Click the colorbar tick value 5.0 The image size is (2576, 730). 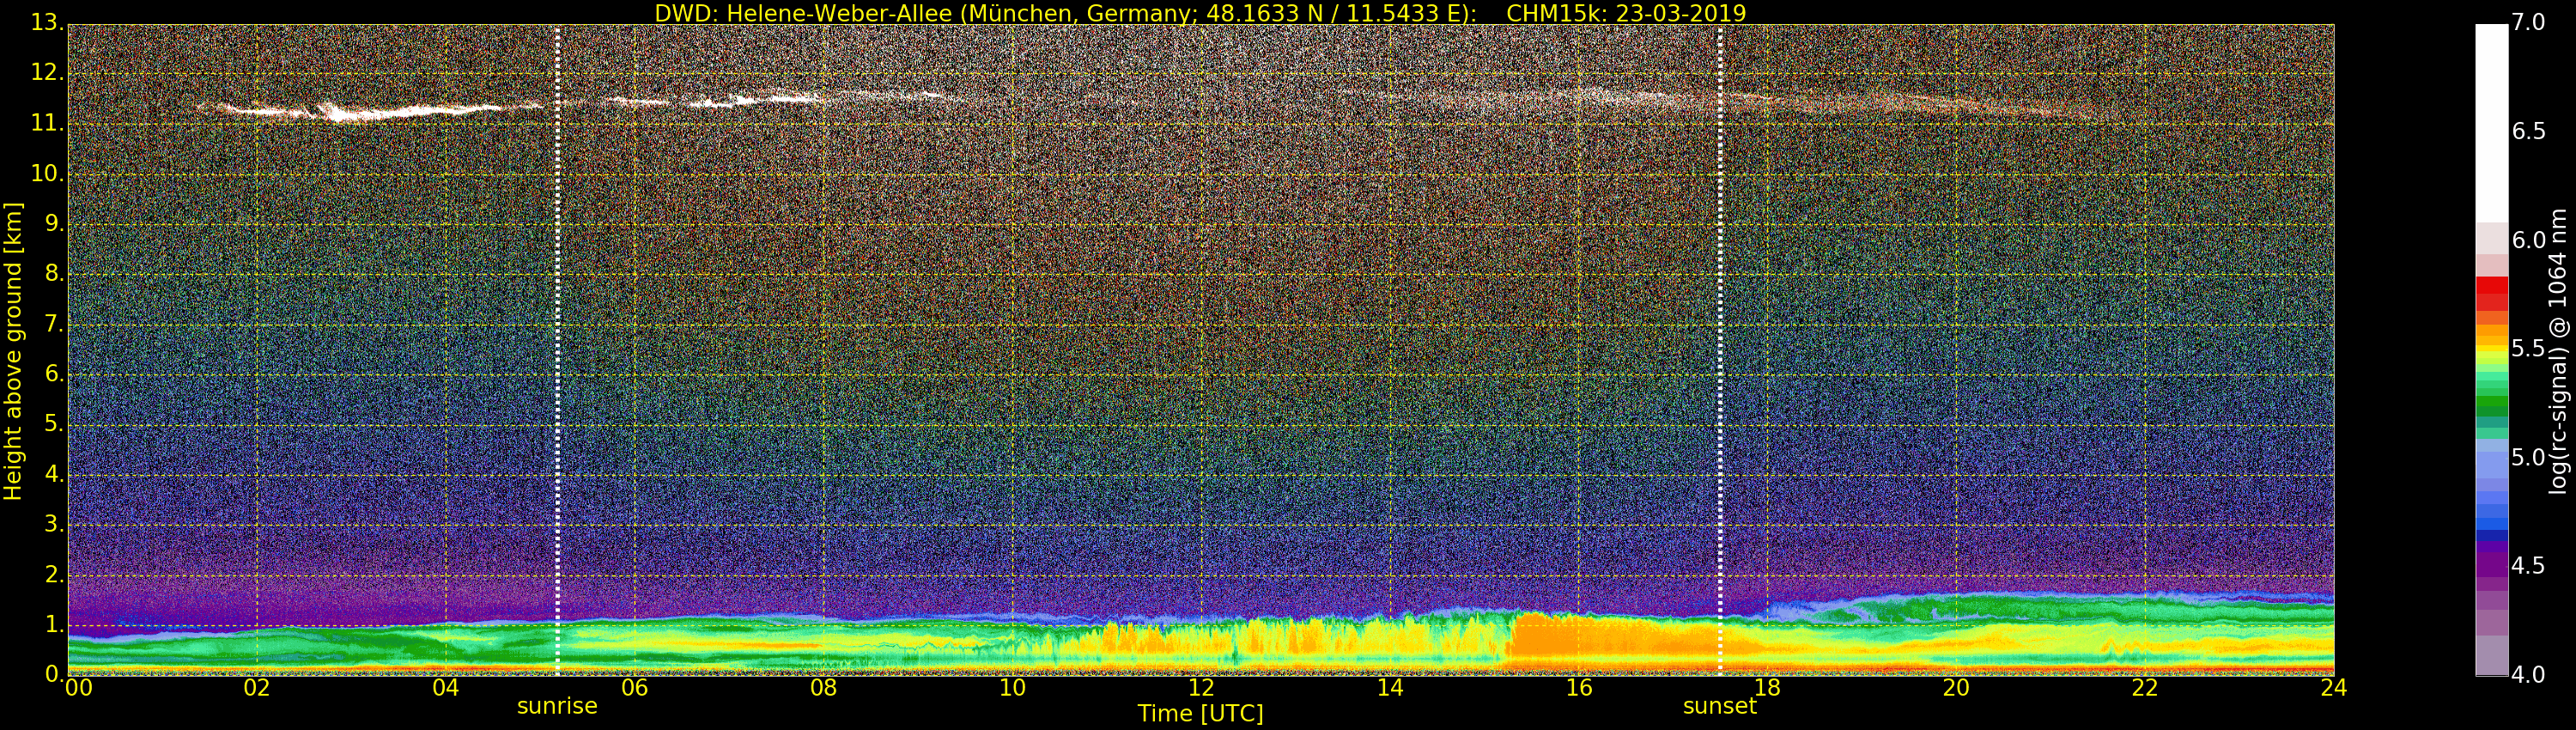click(x=2529, y=457)
